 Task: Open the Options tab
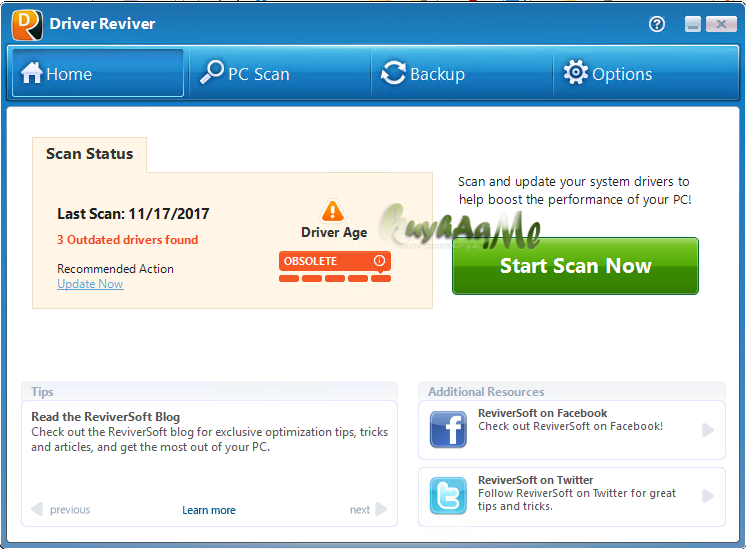click(645, 73)
